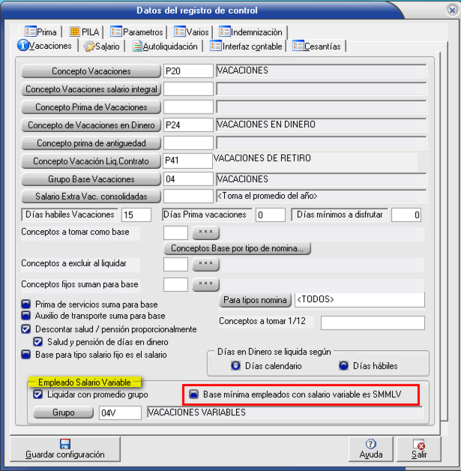Screen dimensions: 461x471
Task: Switch to the Prima tab
Action: pyautogui.click(x=41, y=32)
